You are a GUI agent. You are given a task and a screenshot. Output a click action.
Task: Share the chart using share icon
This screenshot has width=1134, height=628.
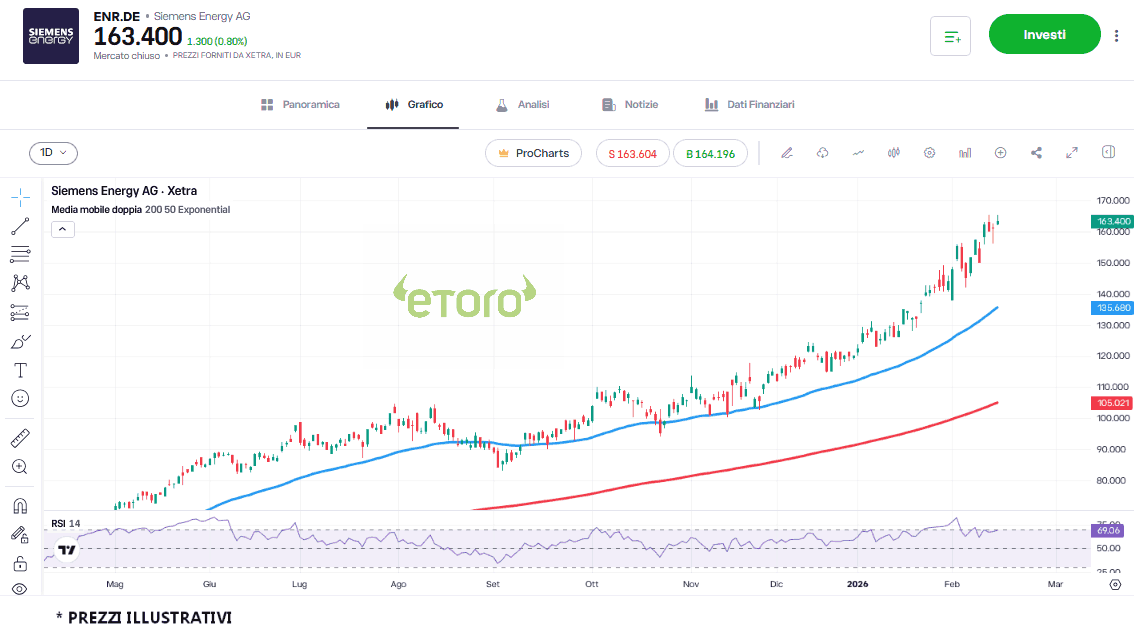pos(1036,153)
